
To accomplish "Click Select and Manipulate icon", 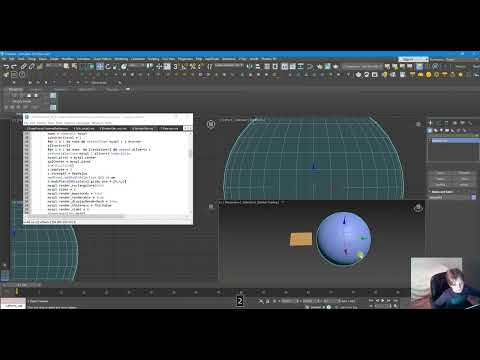I will [x=158, y=66].
